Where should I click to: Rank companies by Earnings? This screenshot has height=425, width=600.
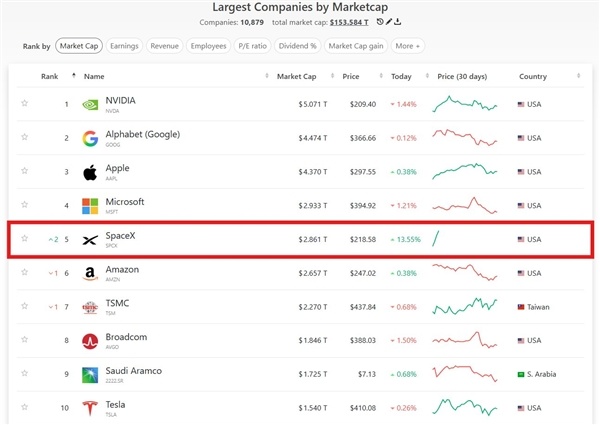[x=124, y=46]
